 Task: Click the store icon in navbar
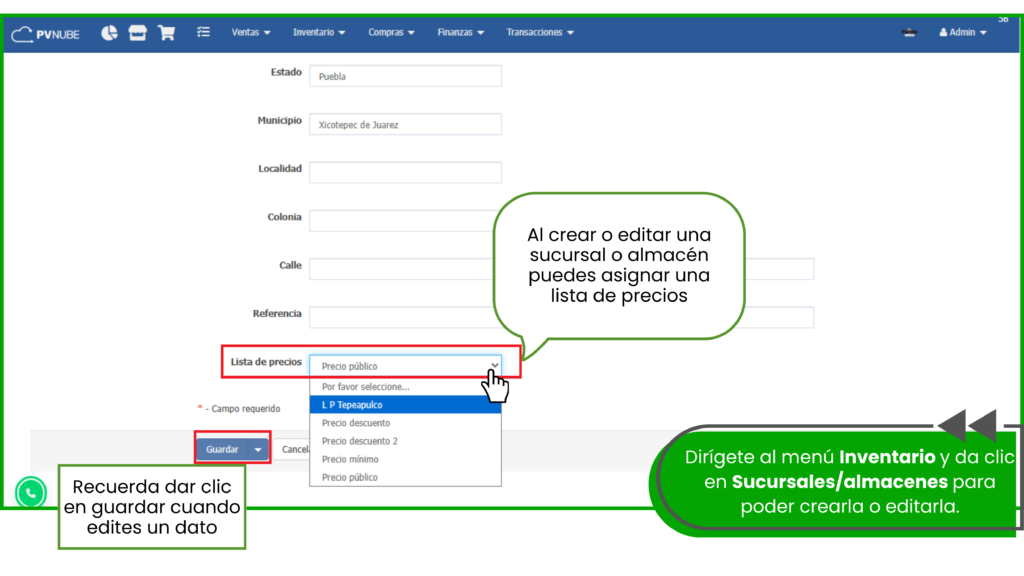coord(137,32)
